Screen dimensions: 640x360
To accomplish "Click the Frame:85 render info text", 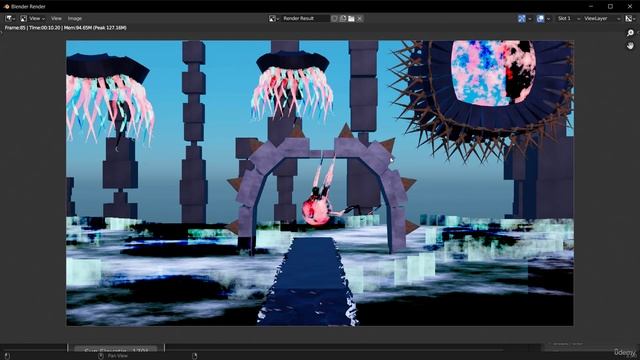I will point(66,28).
